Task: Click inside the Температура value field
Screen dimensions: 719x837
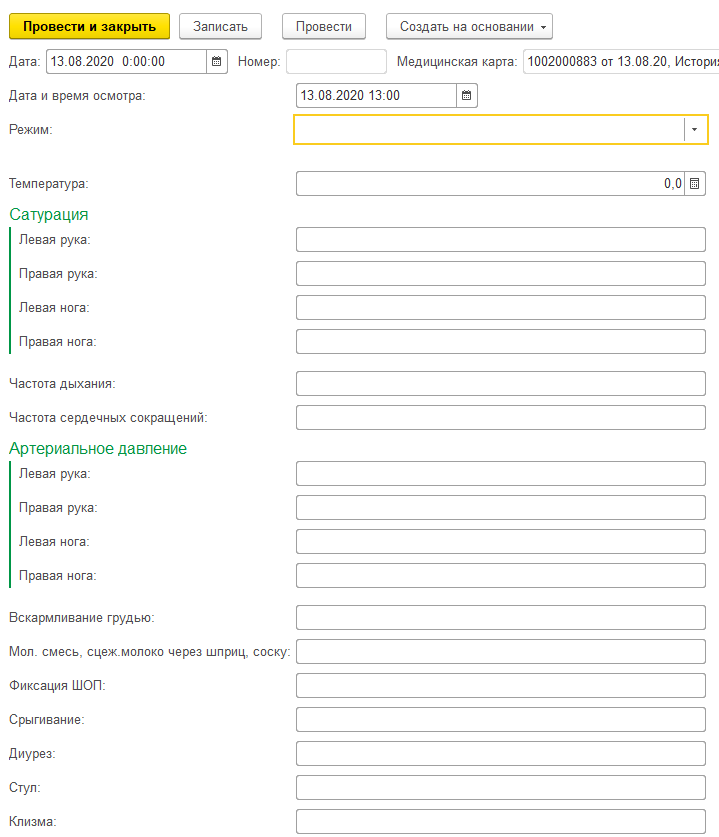Action: 490,184
